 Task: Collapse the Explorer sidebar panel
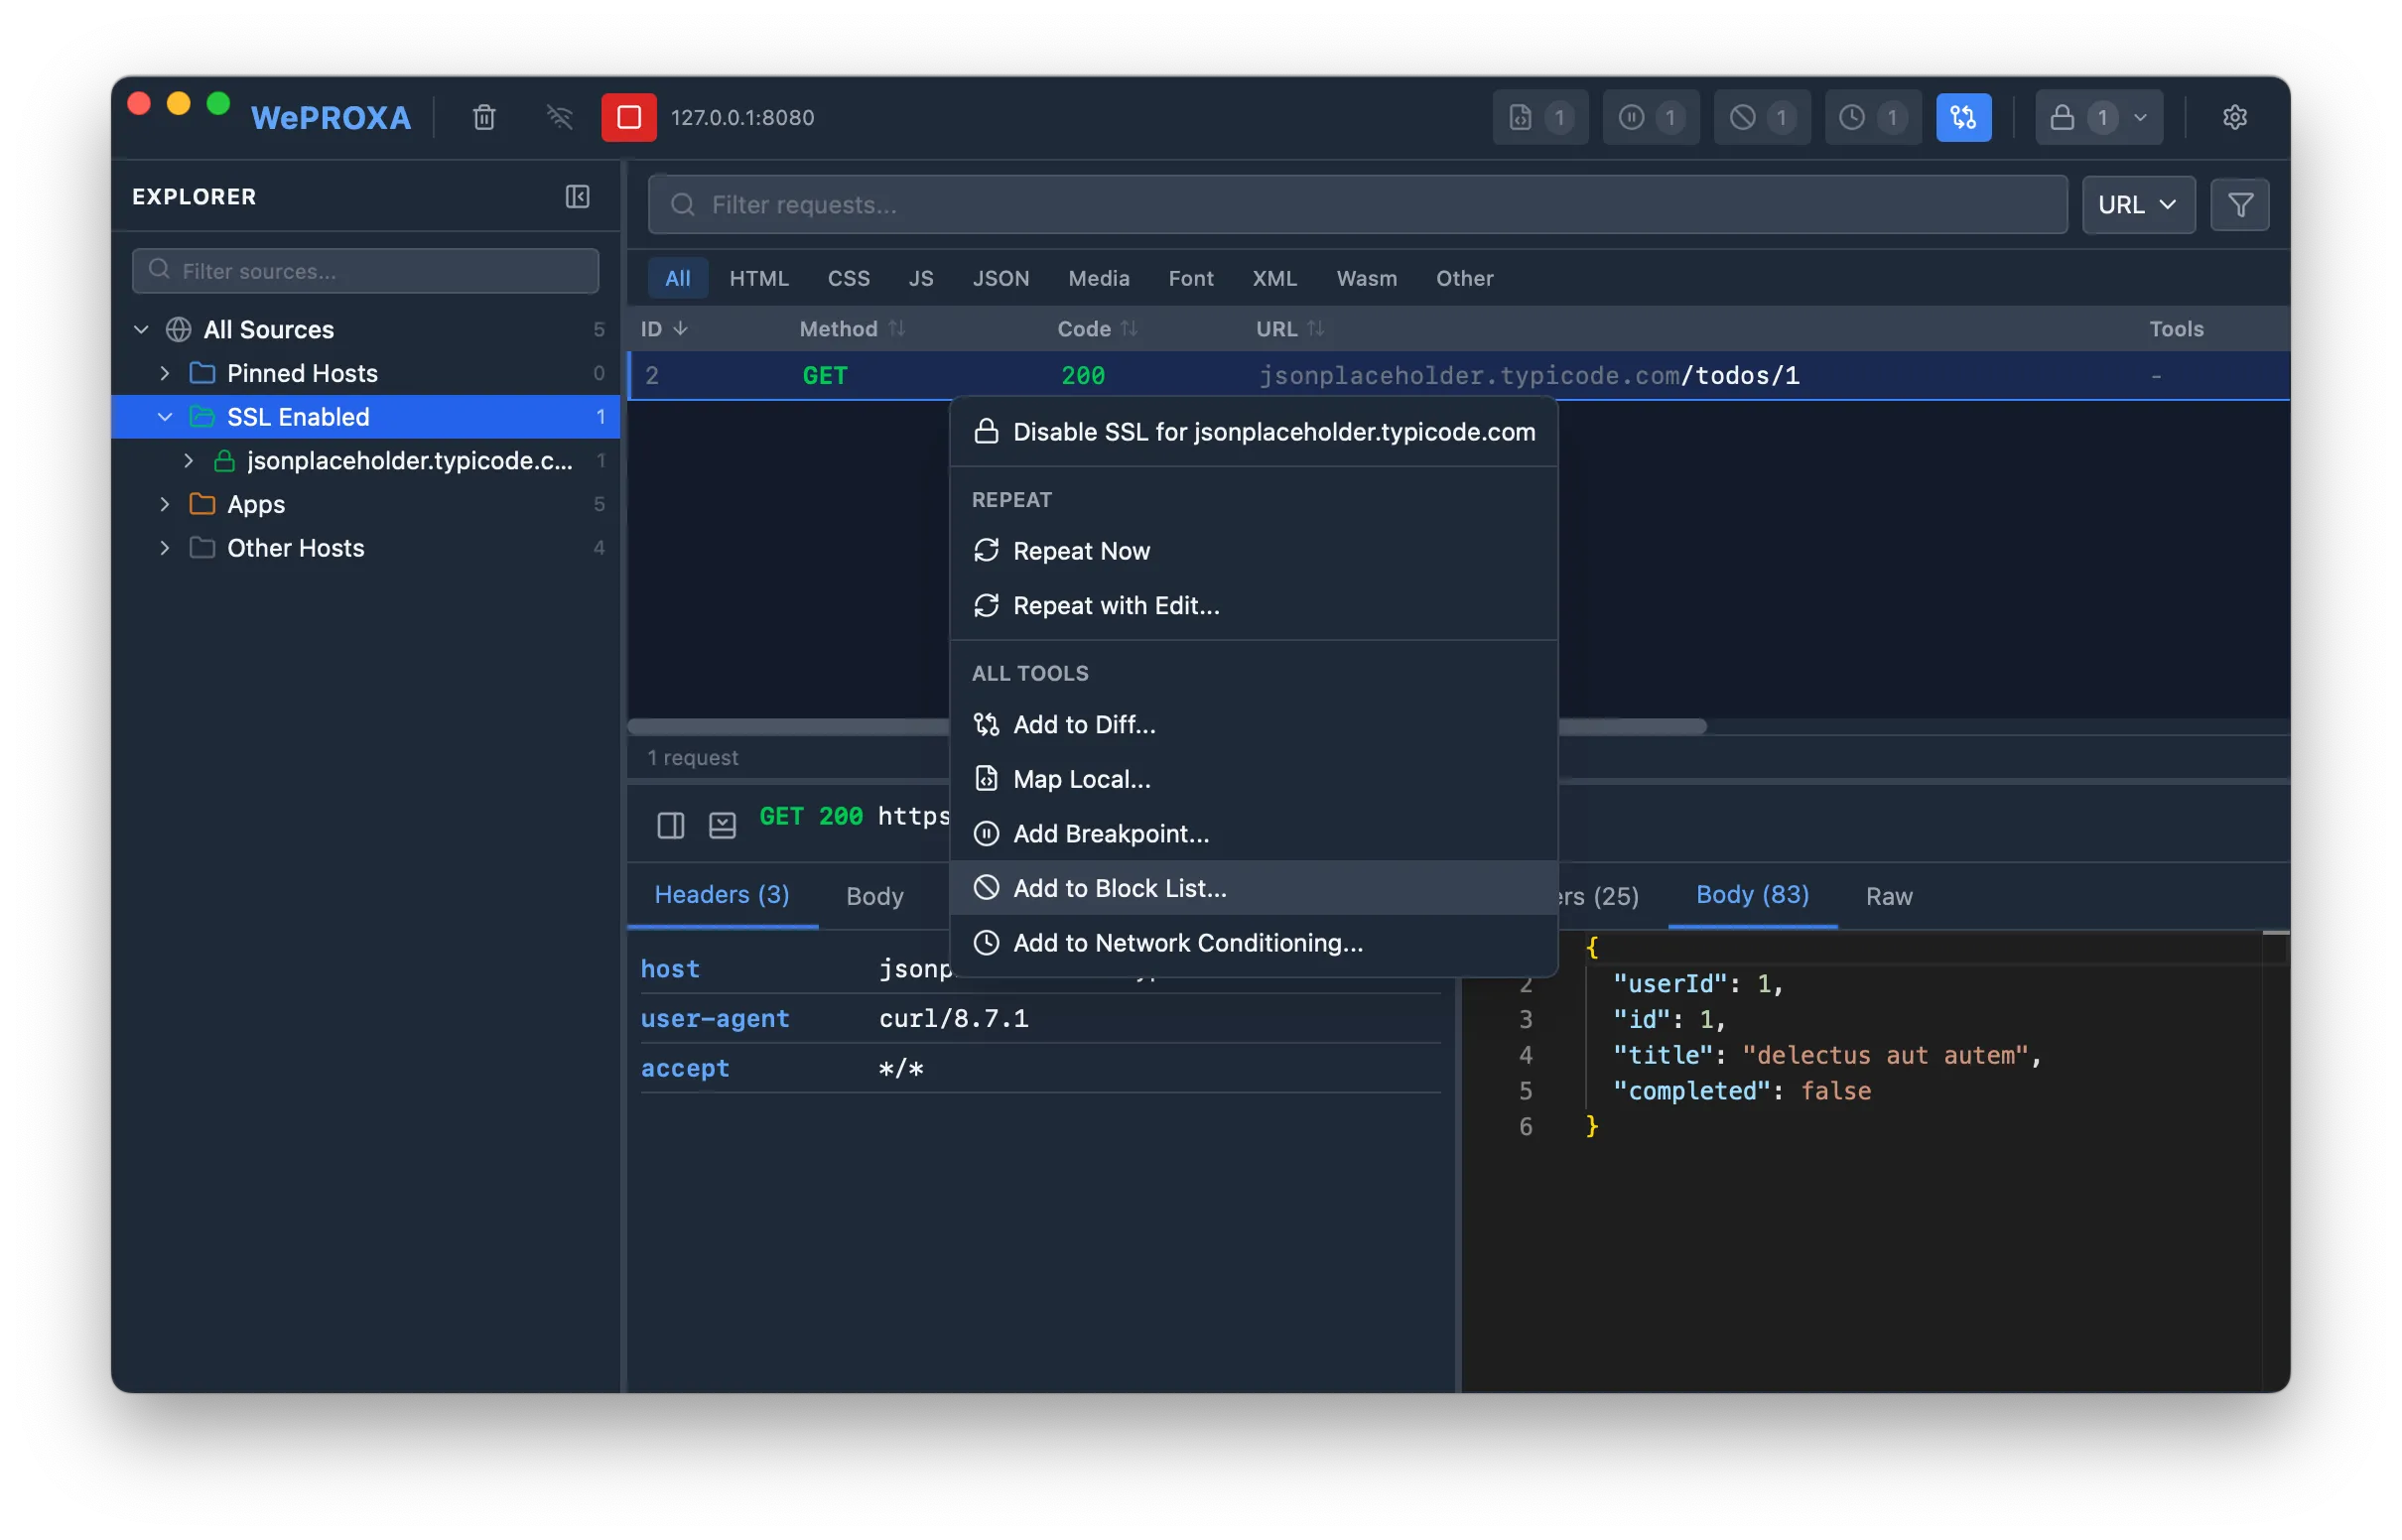coord(577,196)
